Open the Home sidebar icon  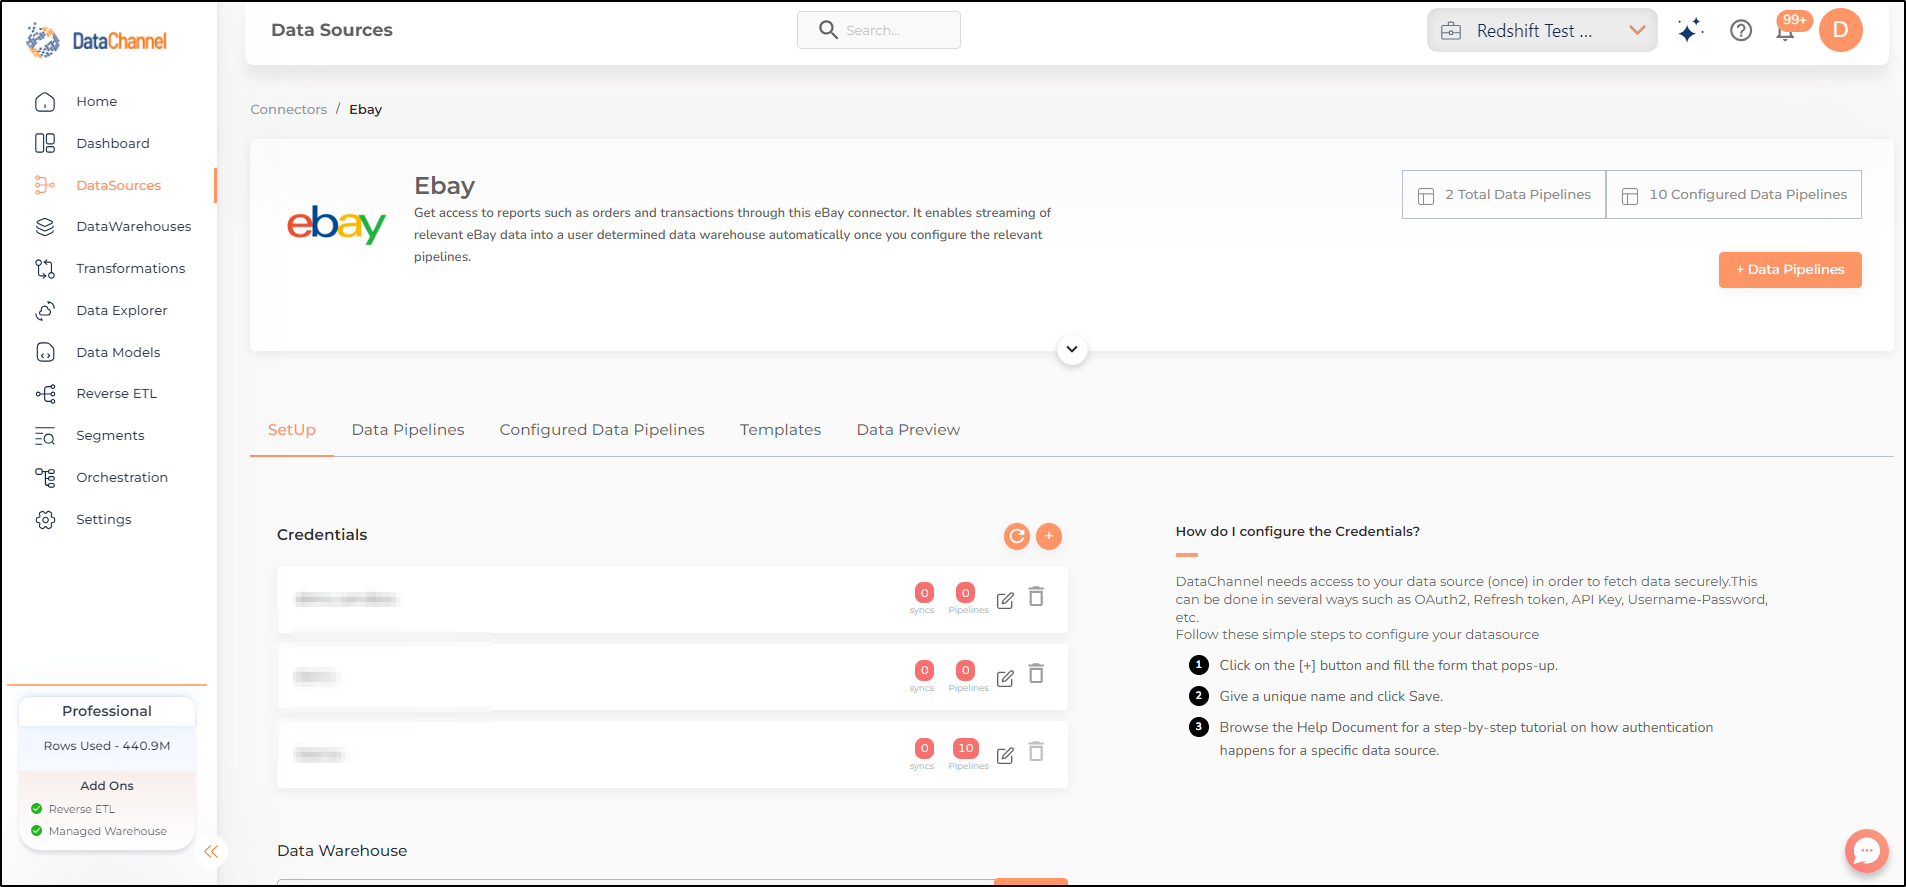coord(45,102)
